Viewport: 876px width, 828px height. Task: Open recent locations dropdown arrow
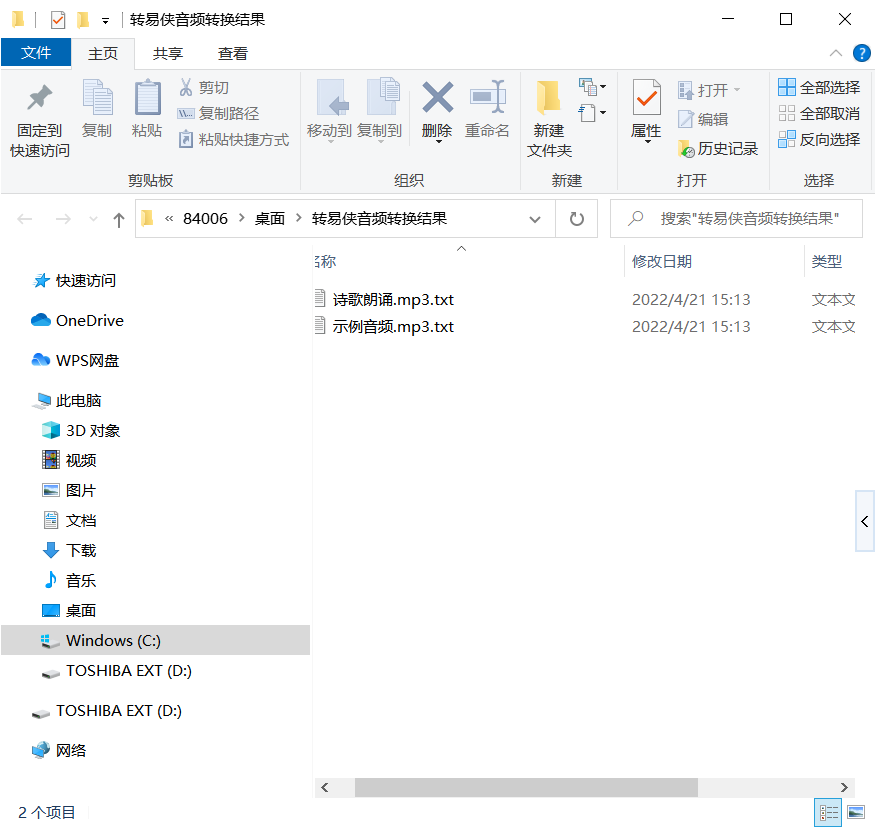tap(93, 219)
